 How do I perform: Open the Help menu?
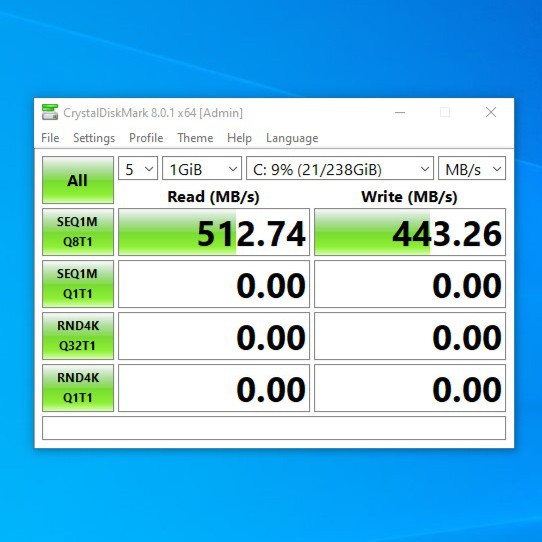tap(239, 138)
